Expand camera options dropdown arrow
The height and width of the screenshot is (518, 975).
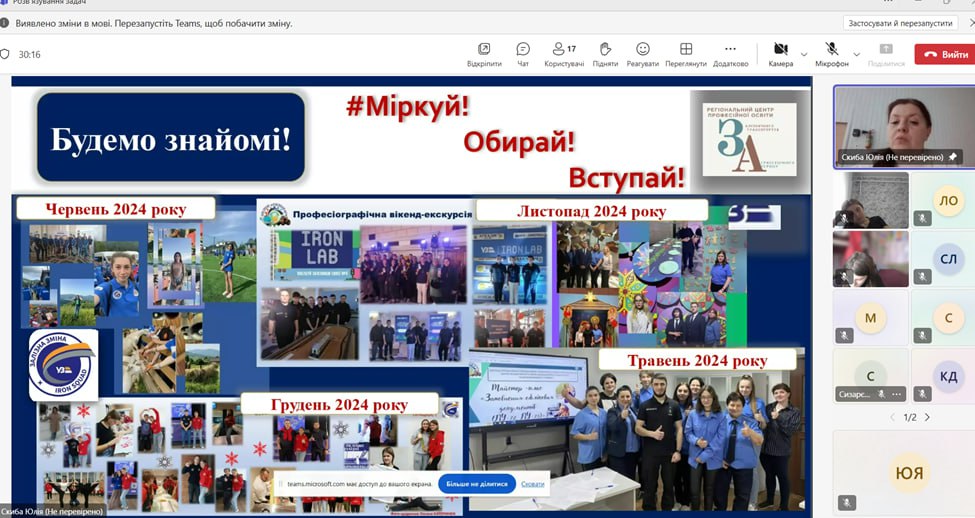[x=803, y=55]
